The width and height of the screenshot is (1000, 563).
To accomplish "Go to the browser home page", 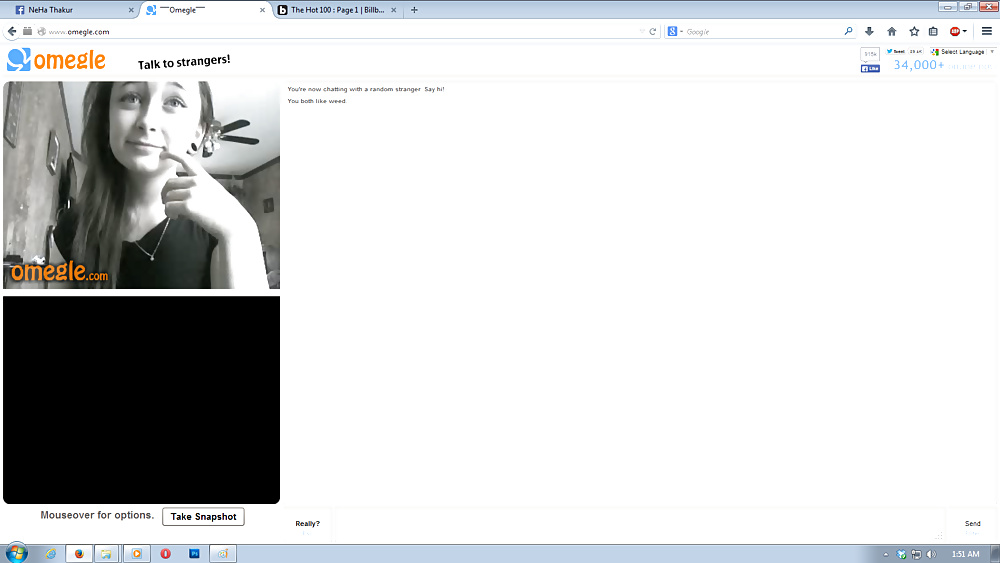I will coord(892,31).
